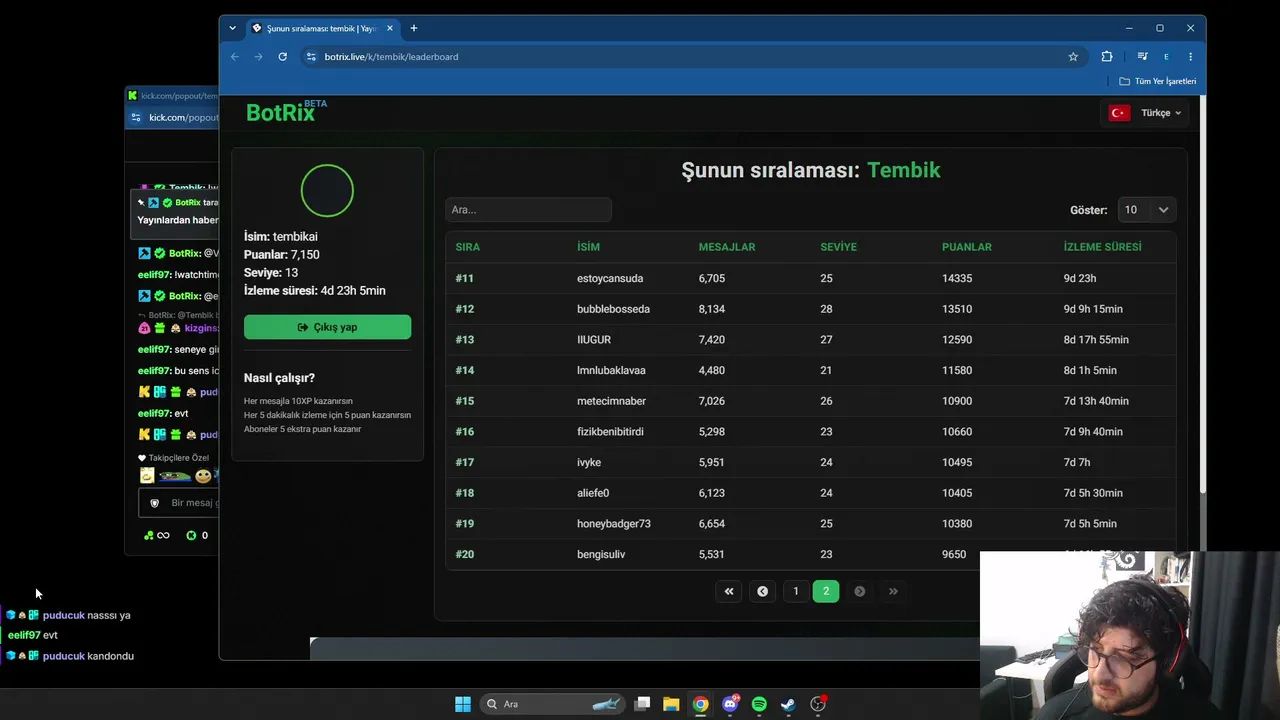Click user bengisuliv in row #20

(x=601, y=554)
